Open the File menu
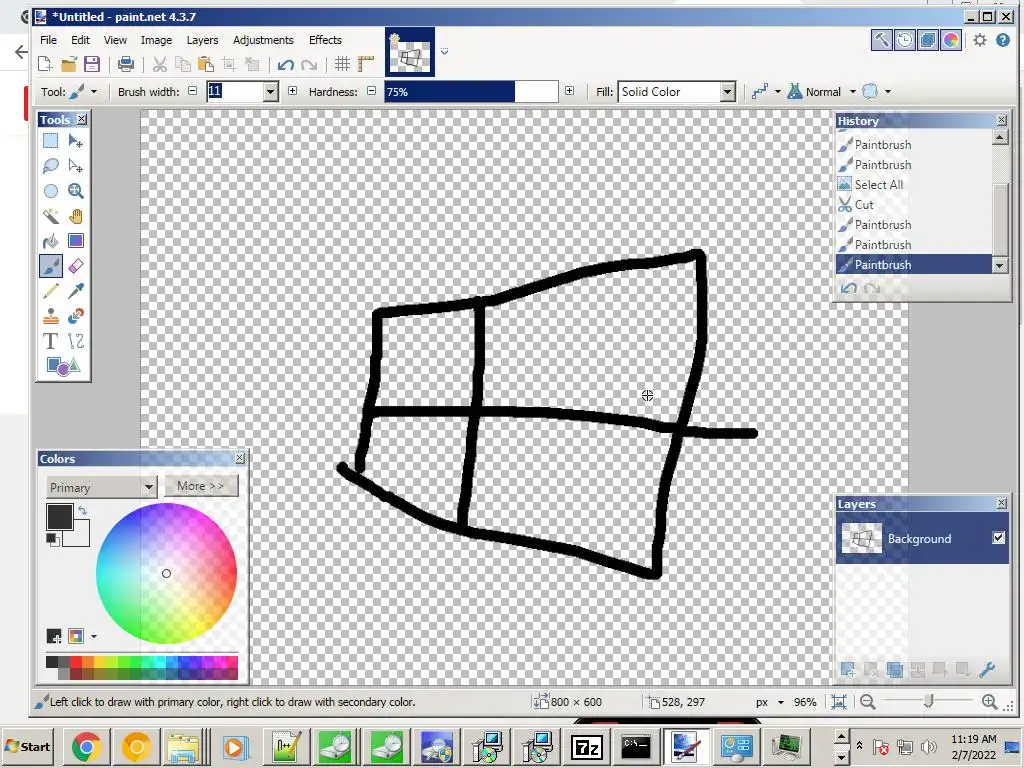 click(x=48, y=40)
